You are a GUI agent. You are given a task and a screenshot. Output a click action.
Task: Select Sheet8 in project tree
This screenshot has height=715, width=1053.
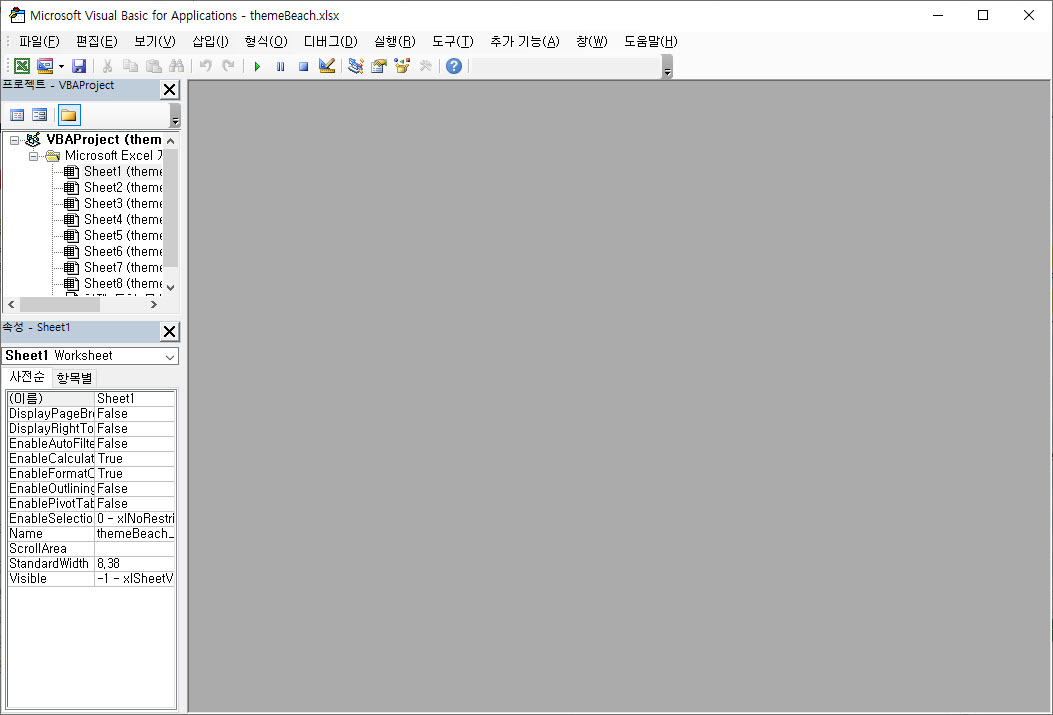123,283
